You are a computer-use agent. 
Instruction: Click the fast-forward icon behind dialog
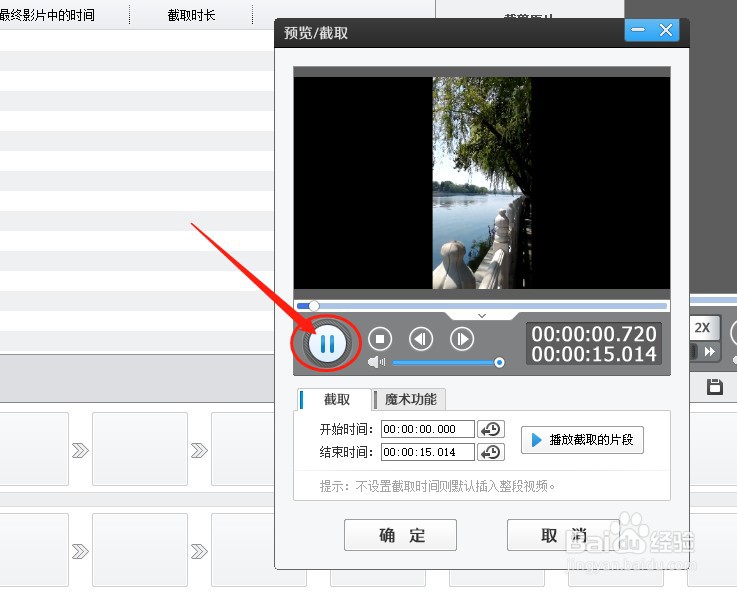click(x=709, y=352)
